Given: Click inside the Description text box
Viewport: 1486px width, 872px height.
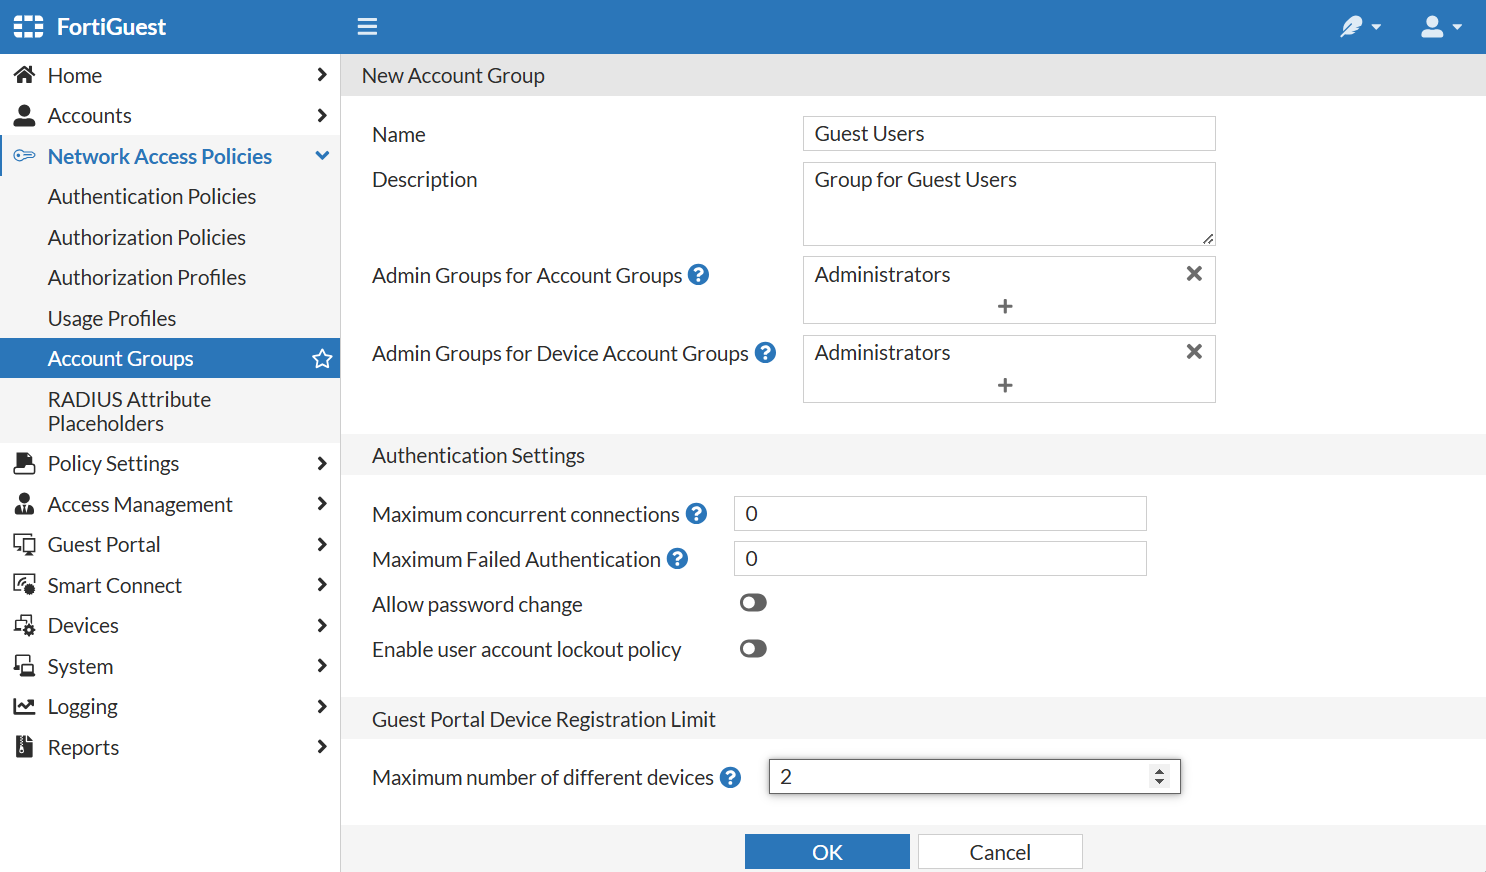Looking at the screenshot, I should click(x=1008, y=203).
